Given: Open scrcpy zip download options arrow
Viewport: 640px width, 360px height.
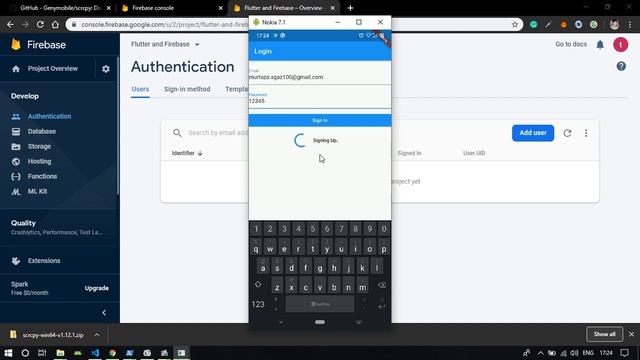Looking at the screenshot, I should [97, 335].
